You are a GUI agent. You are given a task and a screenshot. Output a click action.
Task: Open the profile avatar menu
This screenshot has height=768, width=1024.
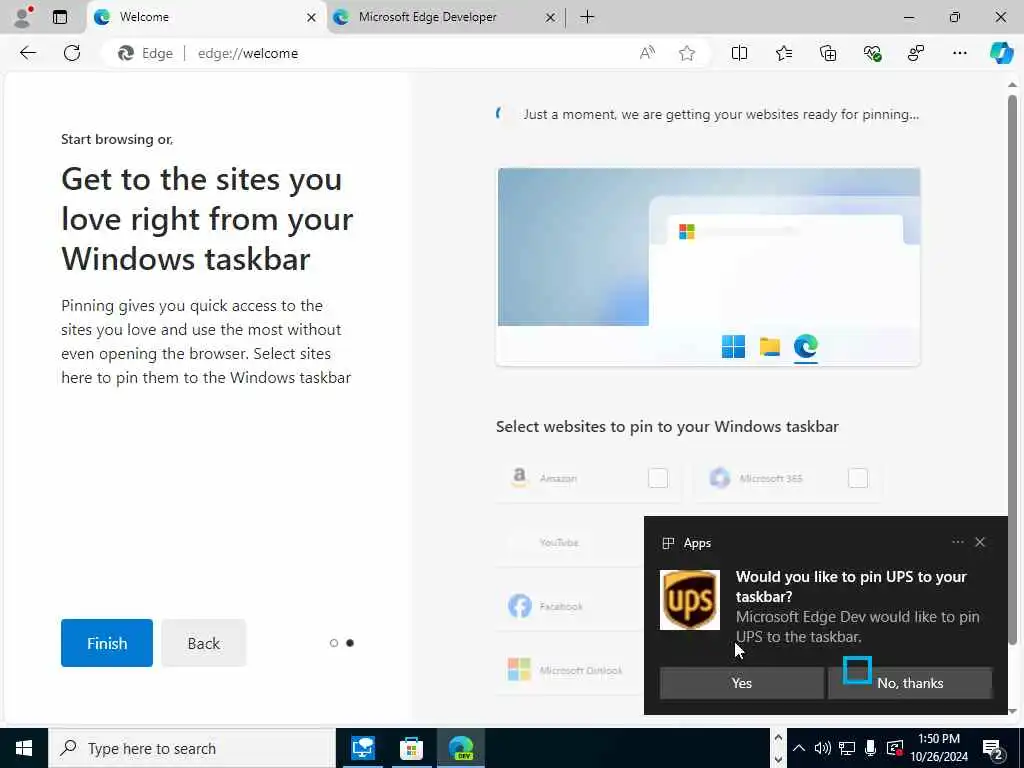[23, 17]
